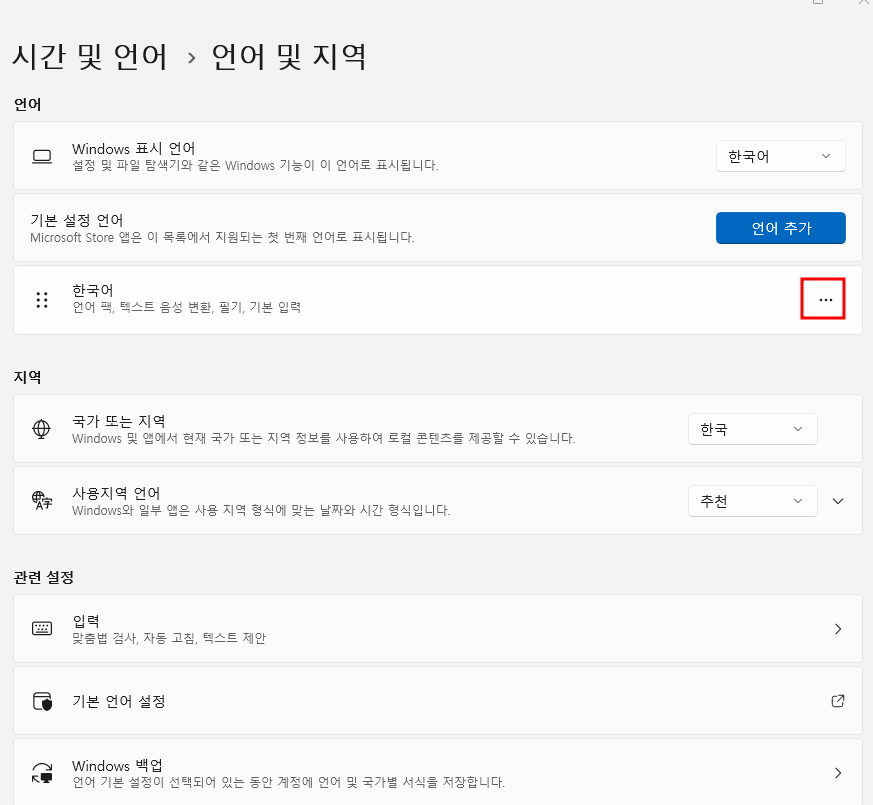Click the external link icon on 기본 언어 설정
Image resolution: width=873 pixels, height=805 pixels.
837,700
